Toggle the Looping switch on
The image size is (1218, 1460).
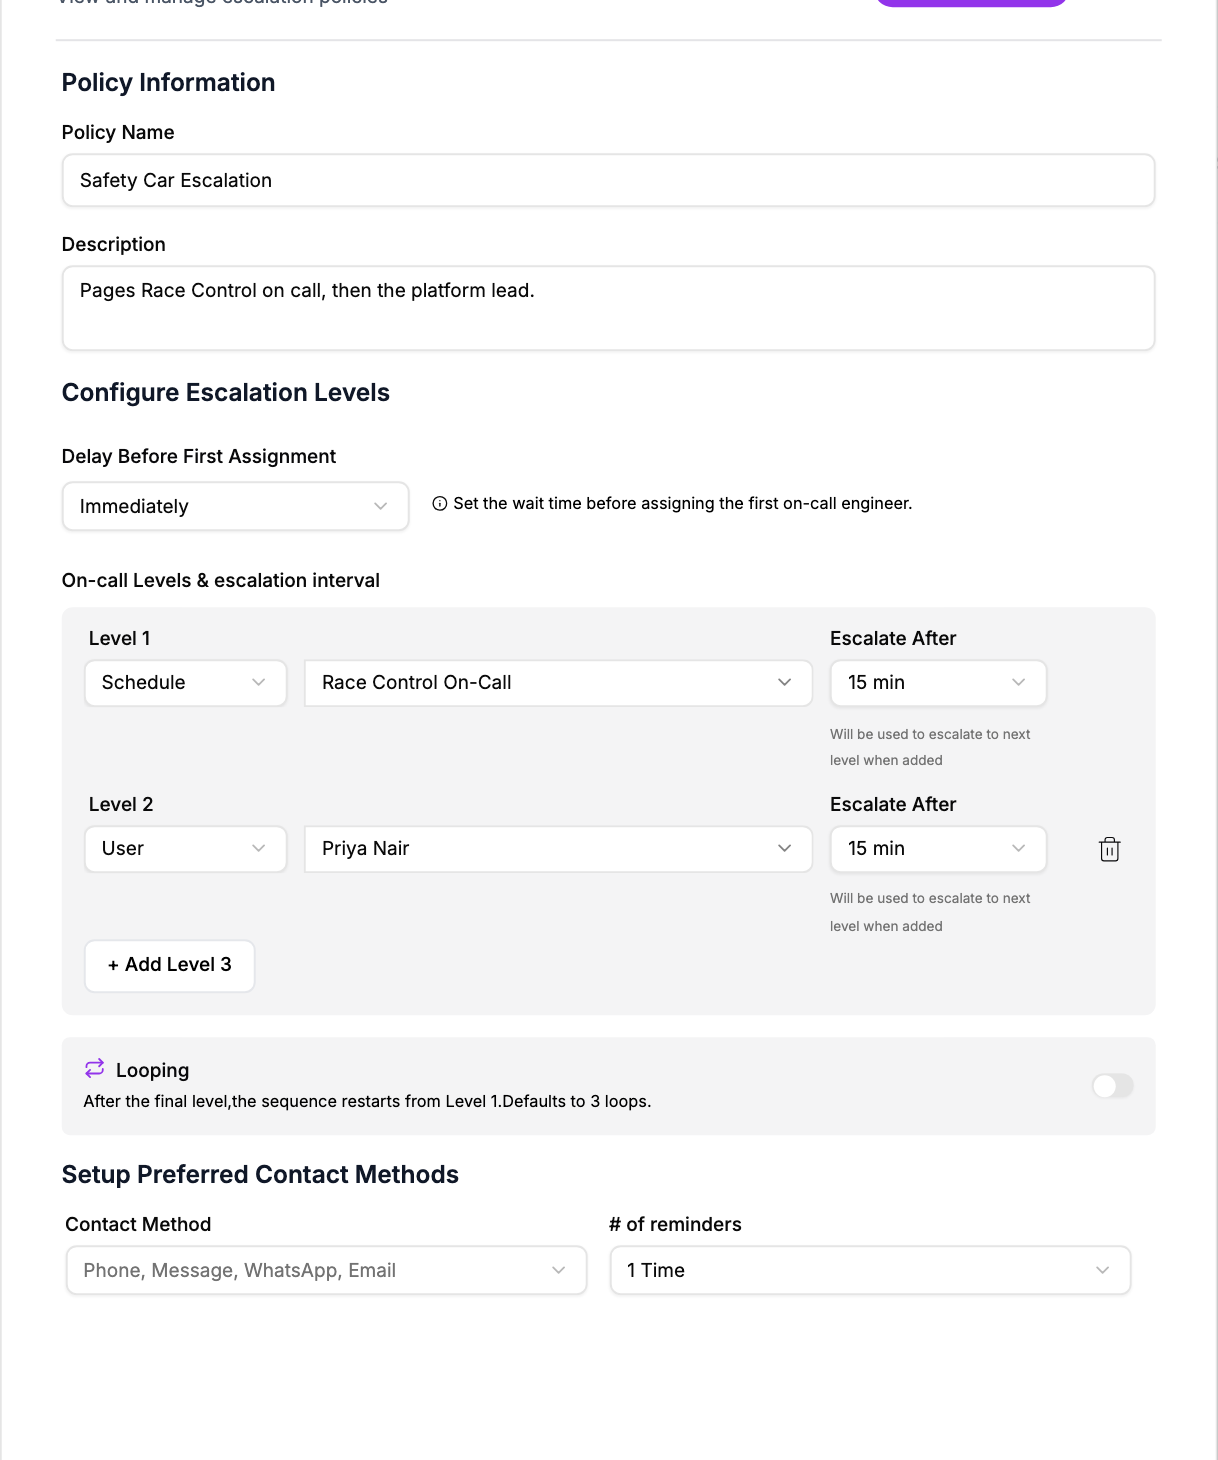pyautogui.click(x=1112, y=1086)
